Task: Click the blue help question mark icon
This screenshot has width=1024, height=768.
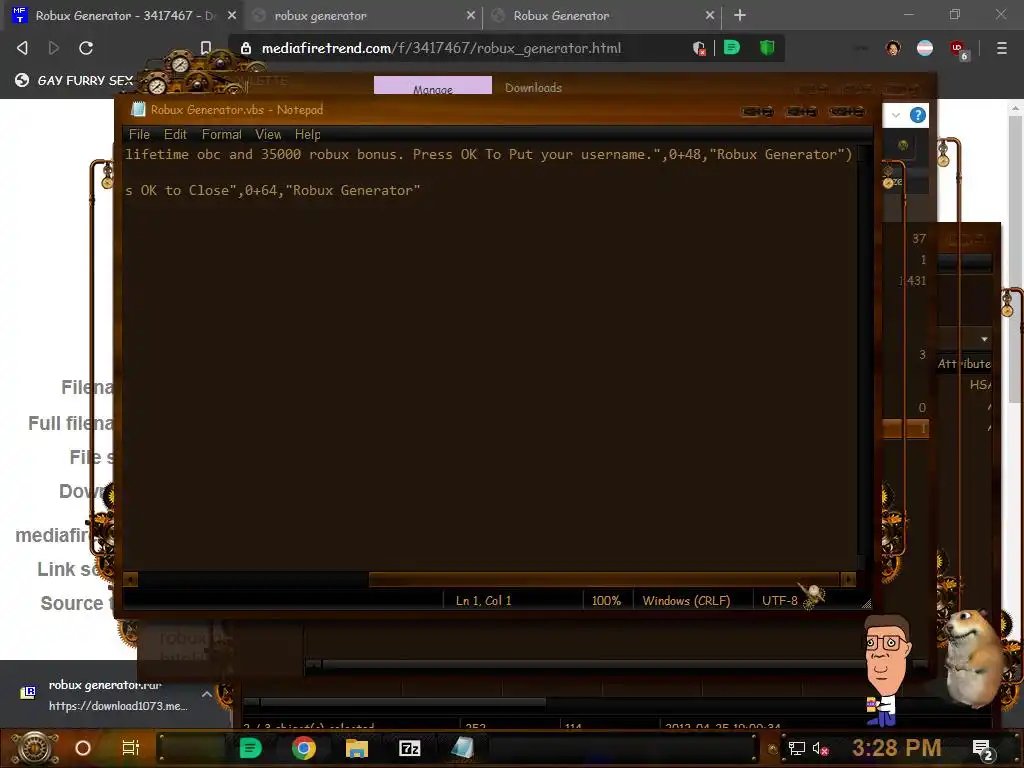Action: pos(918,116)
